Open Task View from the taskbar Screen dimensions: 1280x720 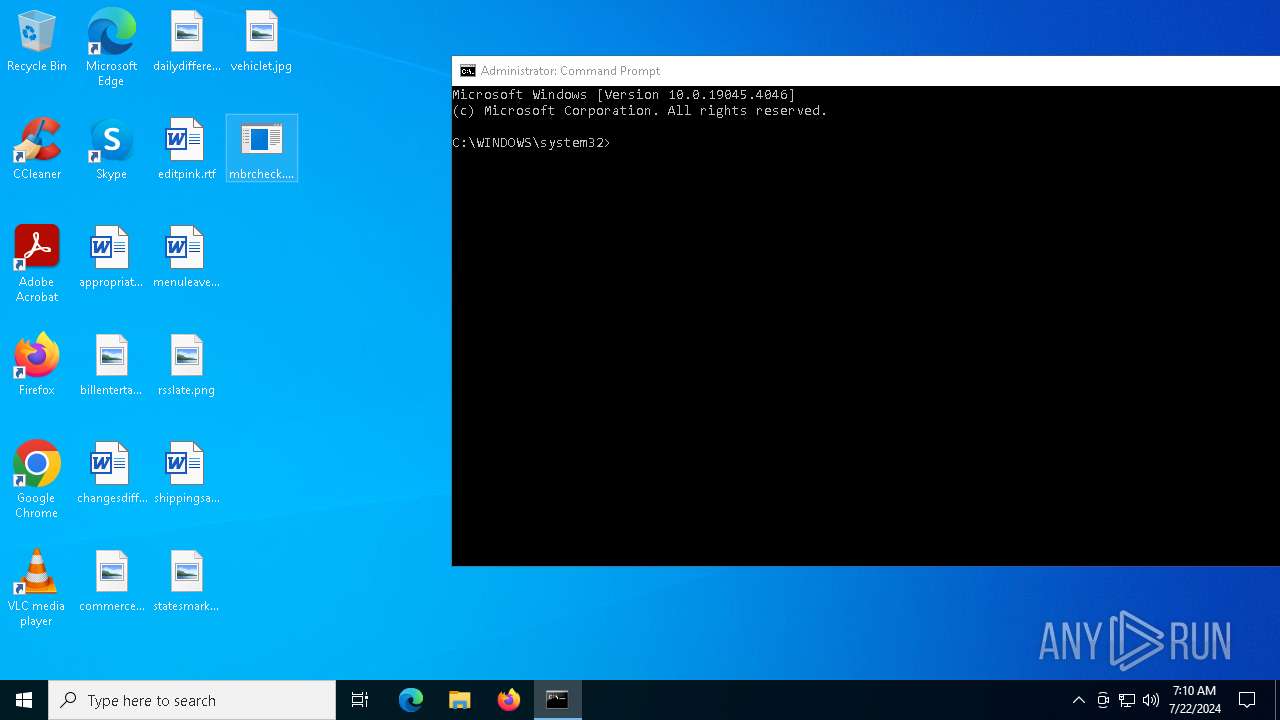(x=360, y=700)
